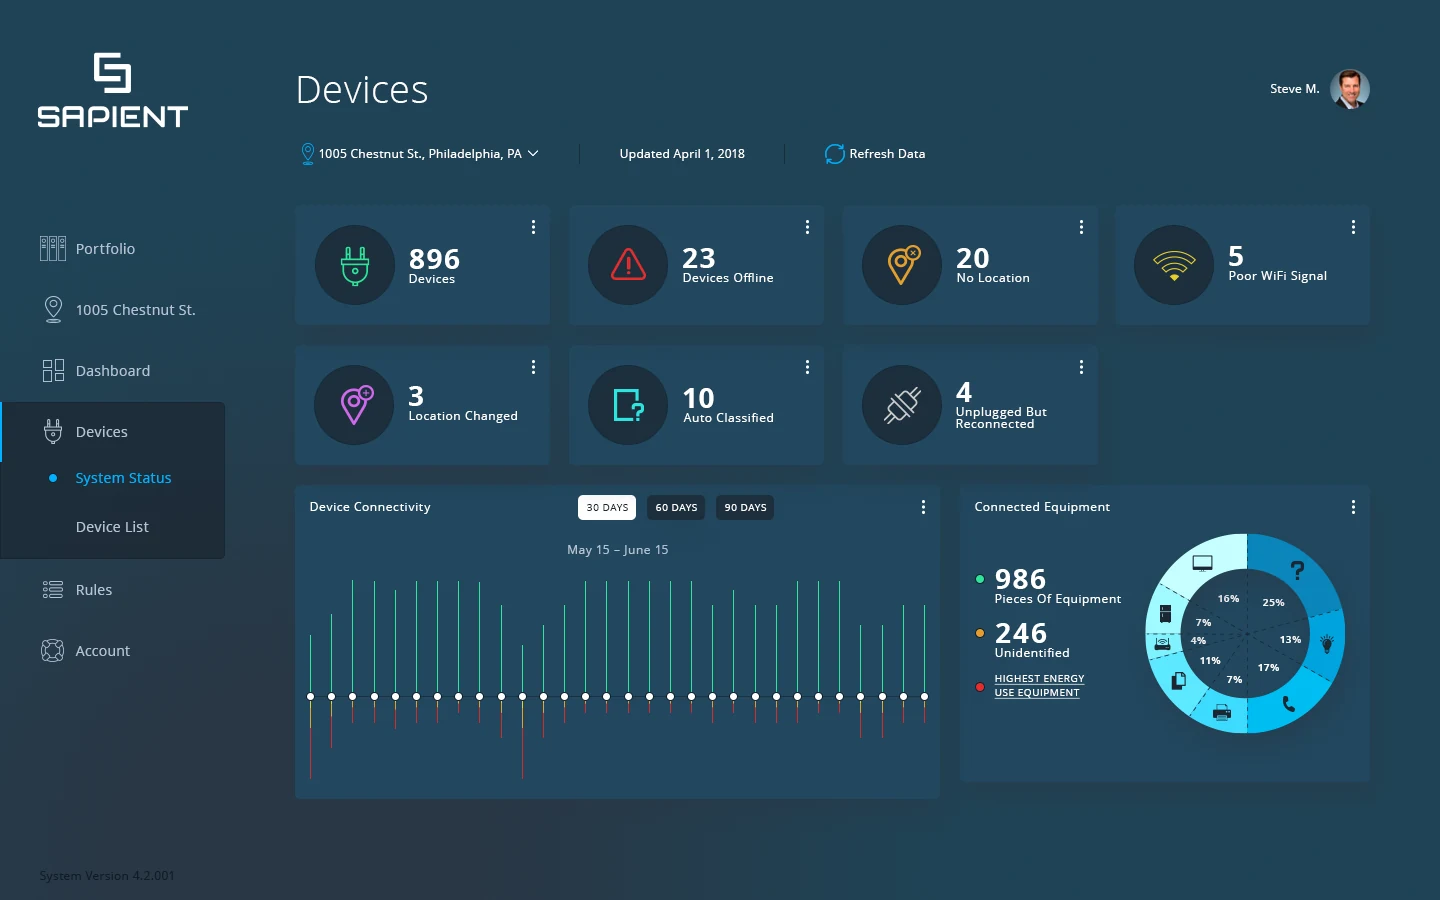Viewport: 1440px width, 900px height.
Task: Click the No Location pin icon
Action: 903,265
